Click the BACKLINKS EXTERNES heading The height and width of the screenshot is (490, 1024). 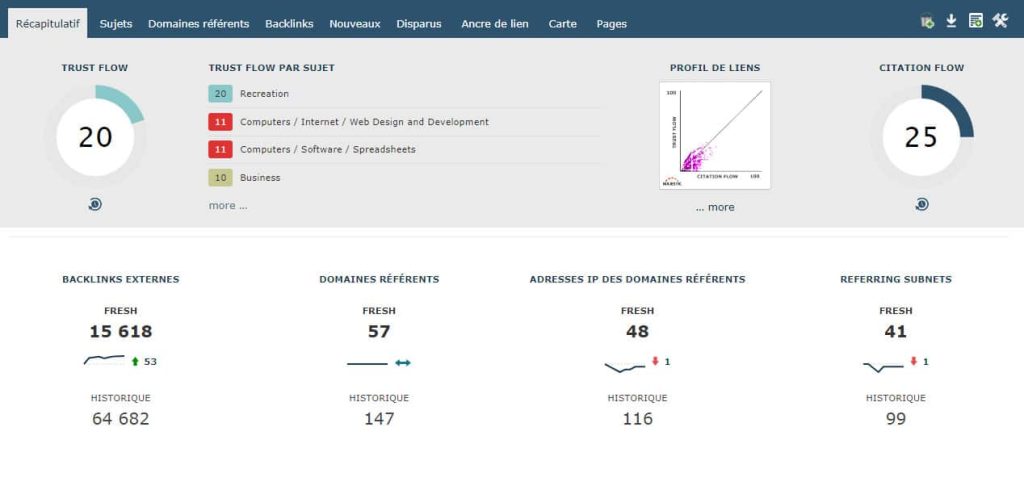coord(121,280)
